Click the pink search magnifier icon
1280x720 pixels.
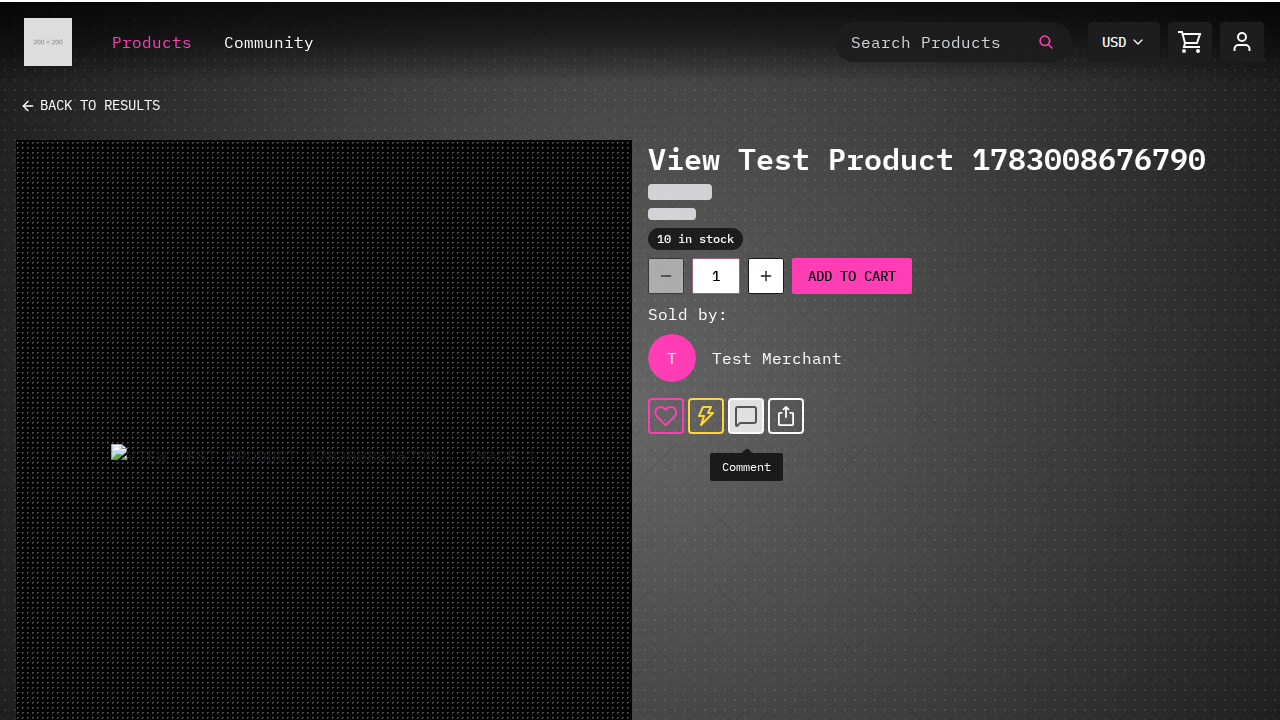1046,42
